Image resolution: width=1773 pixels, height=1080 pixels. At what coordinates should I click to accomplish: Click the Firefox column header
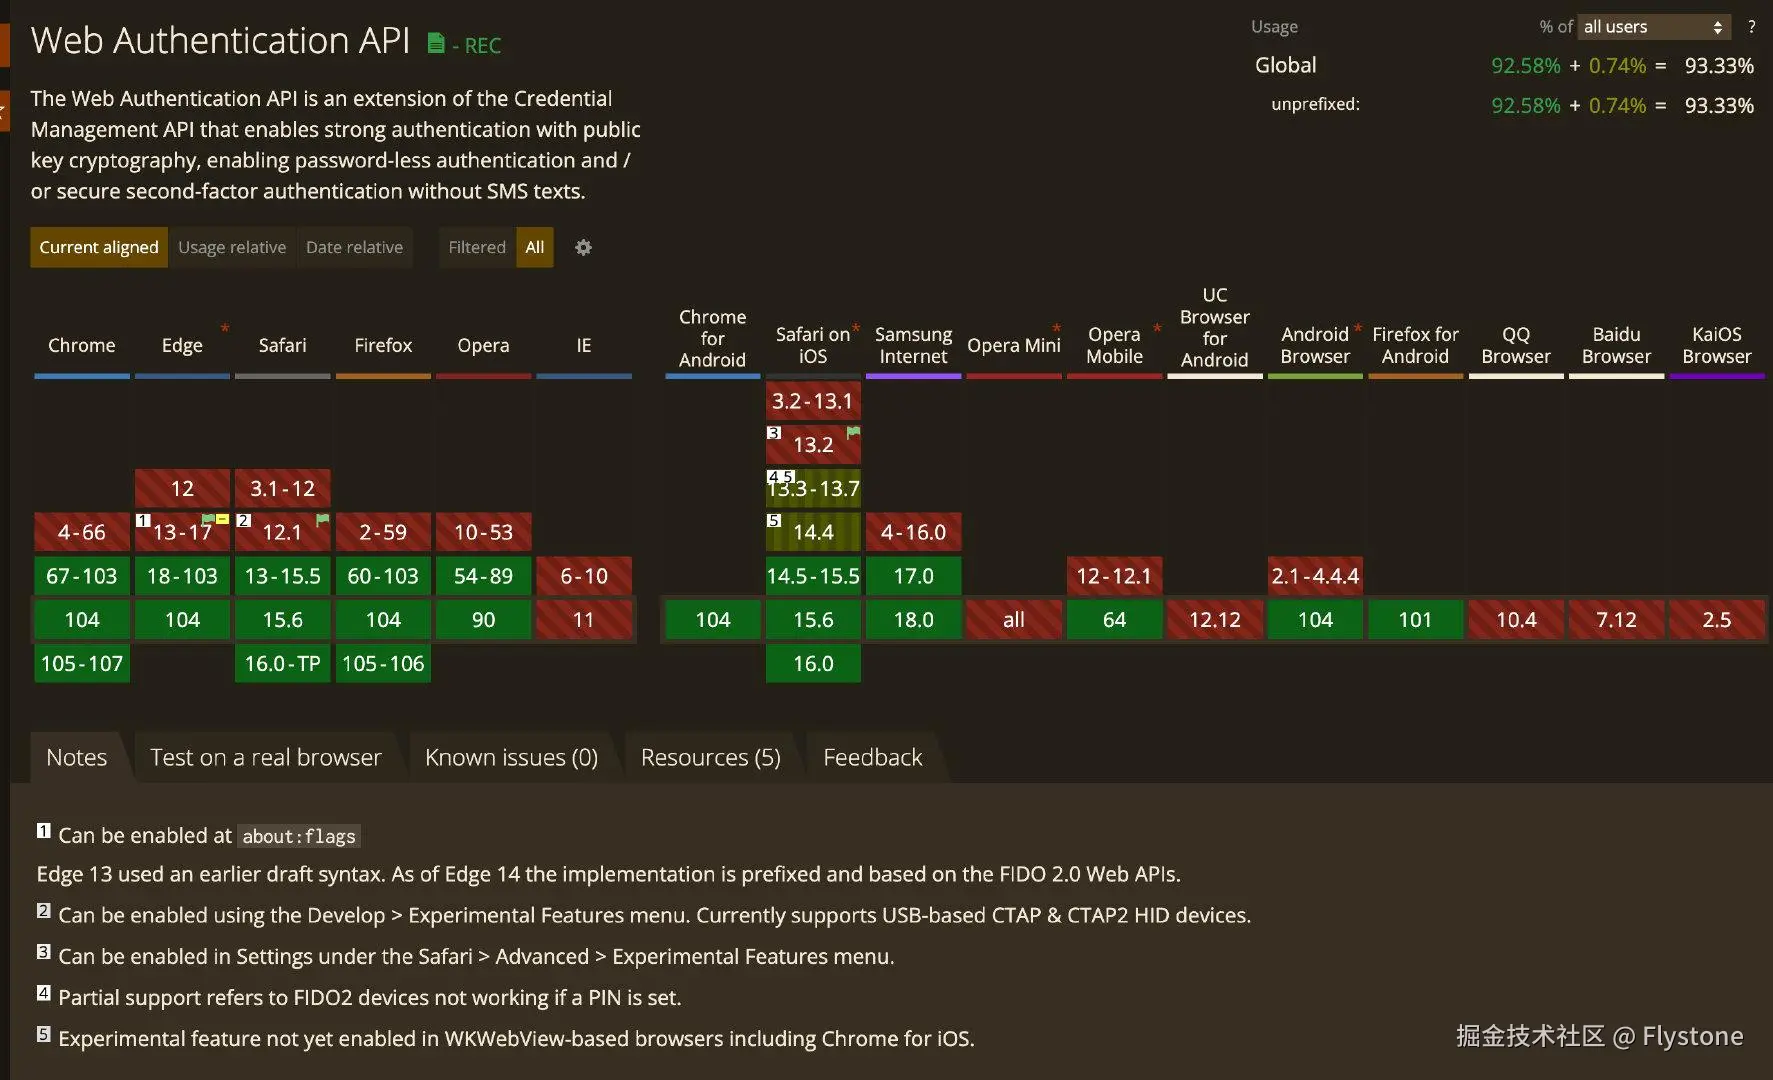(383, 345)
